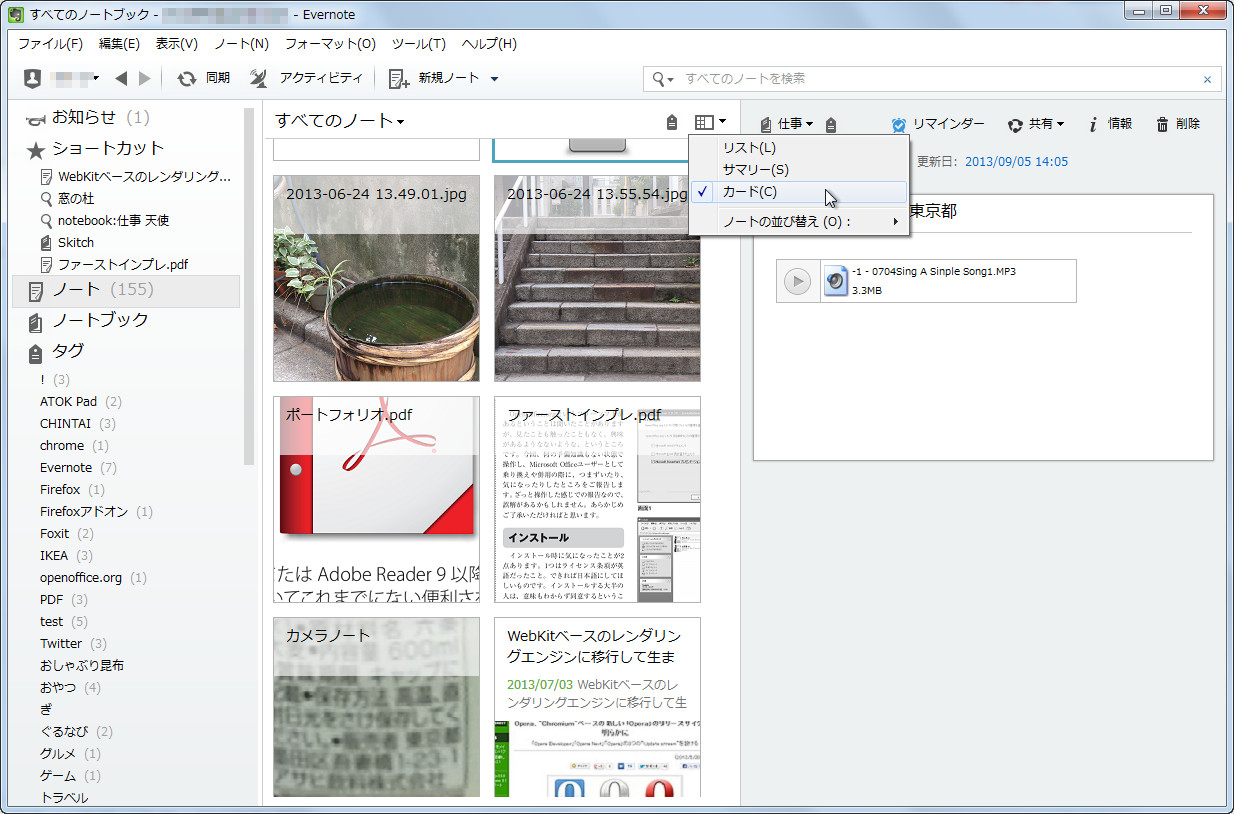The width and height of the screenshot is (1234, 814).
Task: Delete note with 削除 button
Action: click(x=1178, y=124)
